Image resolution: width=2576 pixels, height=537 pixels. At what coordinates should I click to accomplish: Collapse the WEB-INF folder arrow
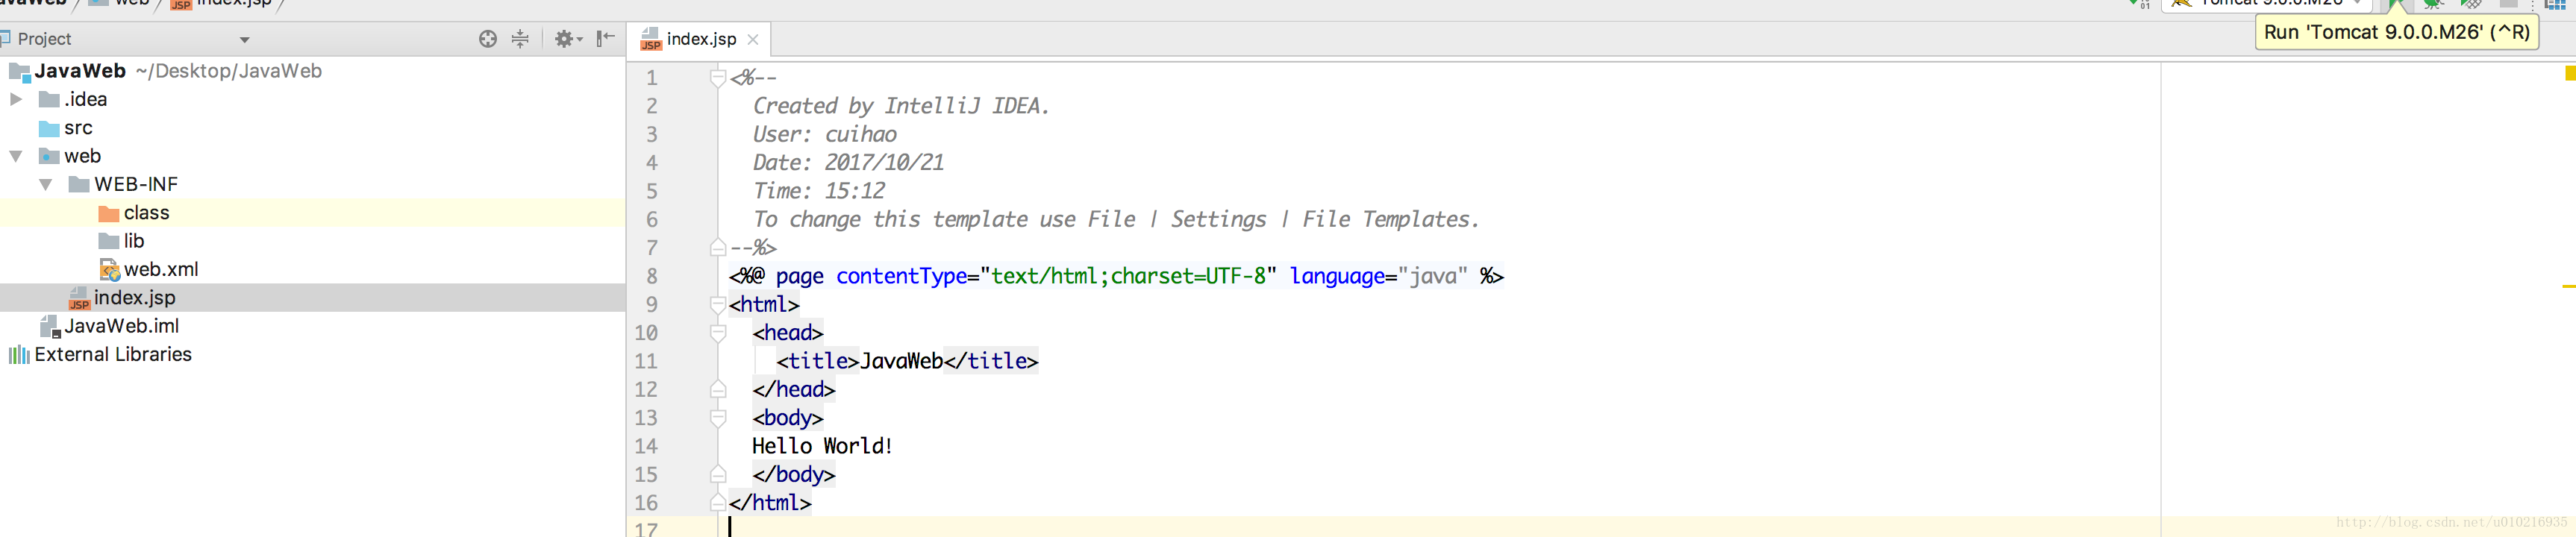tap(46, 184)
